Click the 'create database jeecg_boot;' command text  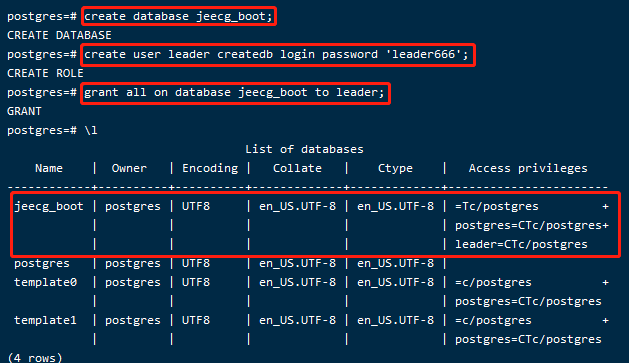[x=178, y=16]
